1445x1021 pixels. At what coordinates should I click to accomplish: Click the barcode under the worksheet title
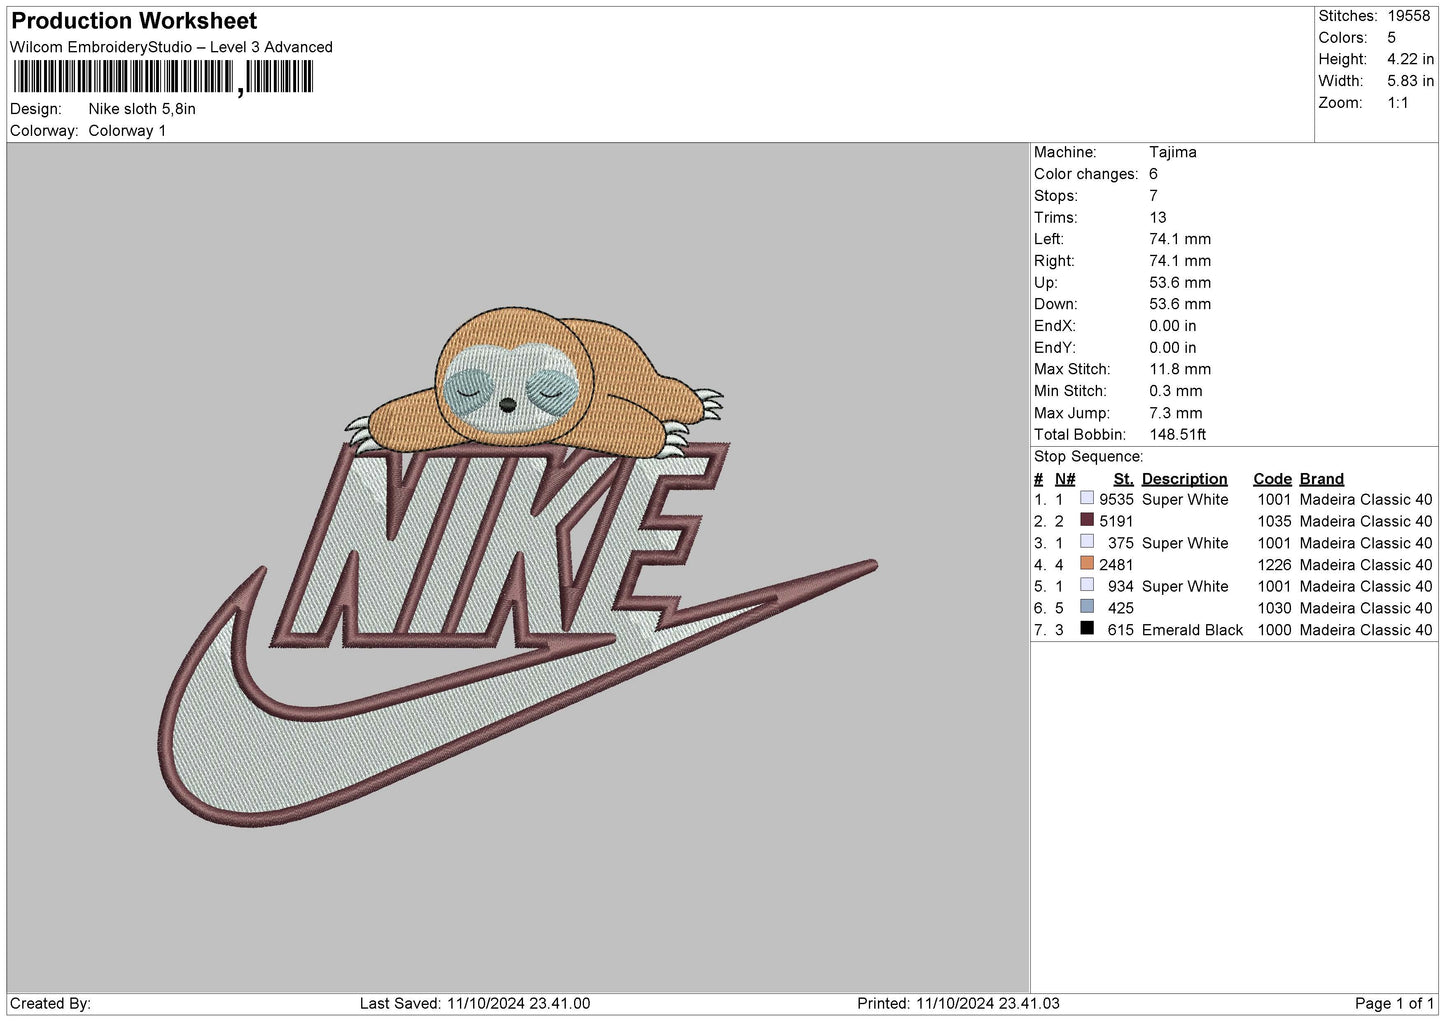[x=164, y=77]
